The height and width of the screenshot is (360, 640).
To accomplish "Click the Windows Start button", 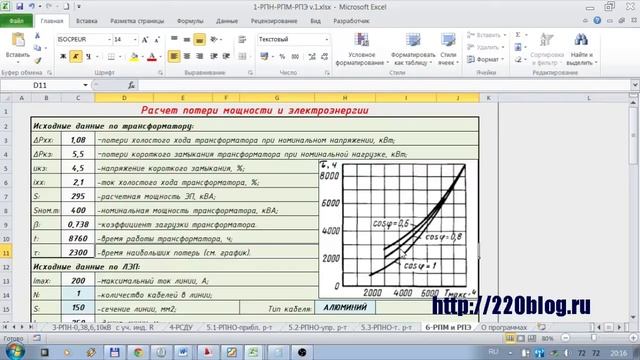I will click(15, 351).
